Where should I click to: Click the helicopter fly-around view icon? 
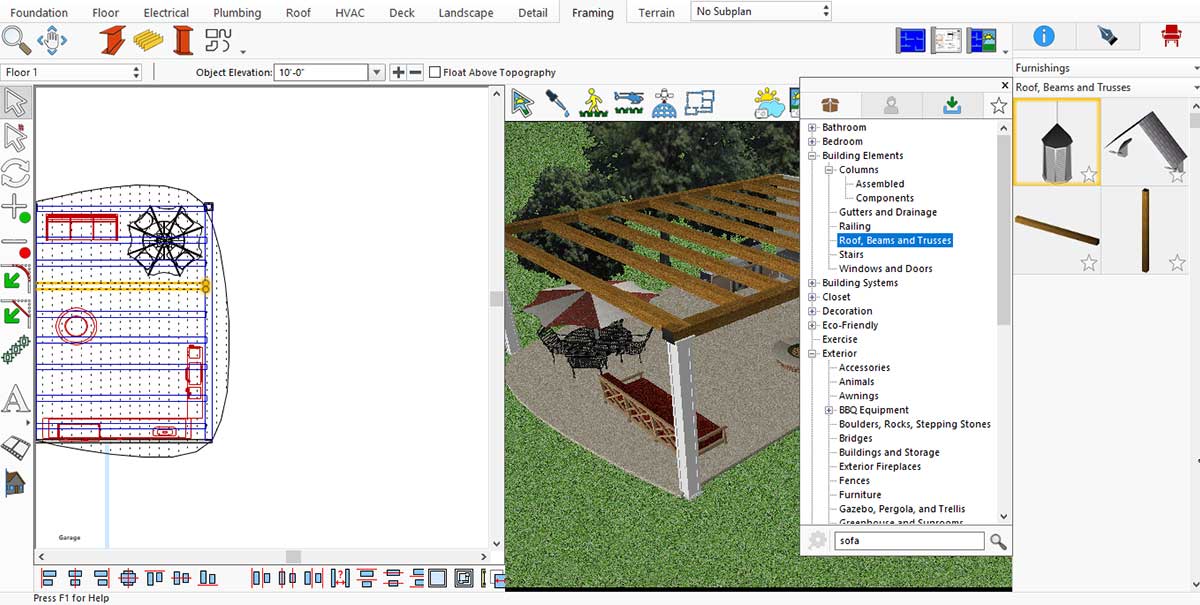(629, 102)
